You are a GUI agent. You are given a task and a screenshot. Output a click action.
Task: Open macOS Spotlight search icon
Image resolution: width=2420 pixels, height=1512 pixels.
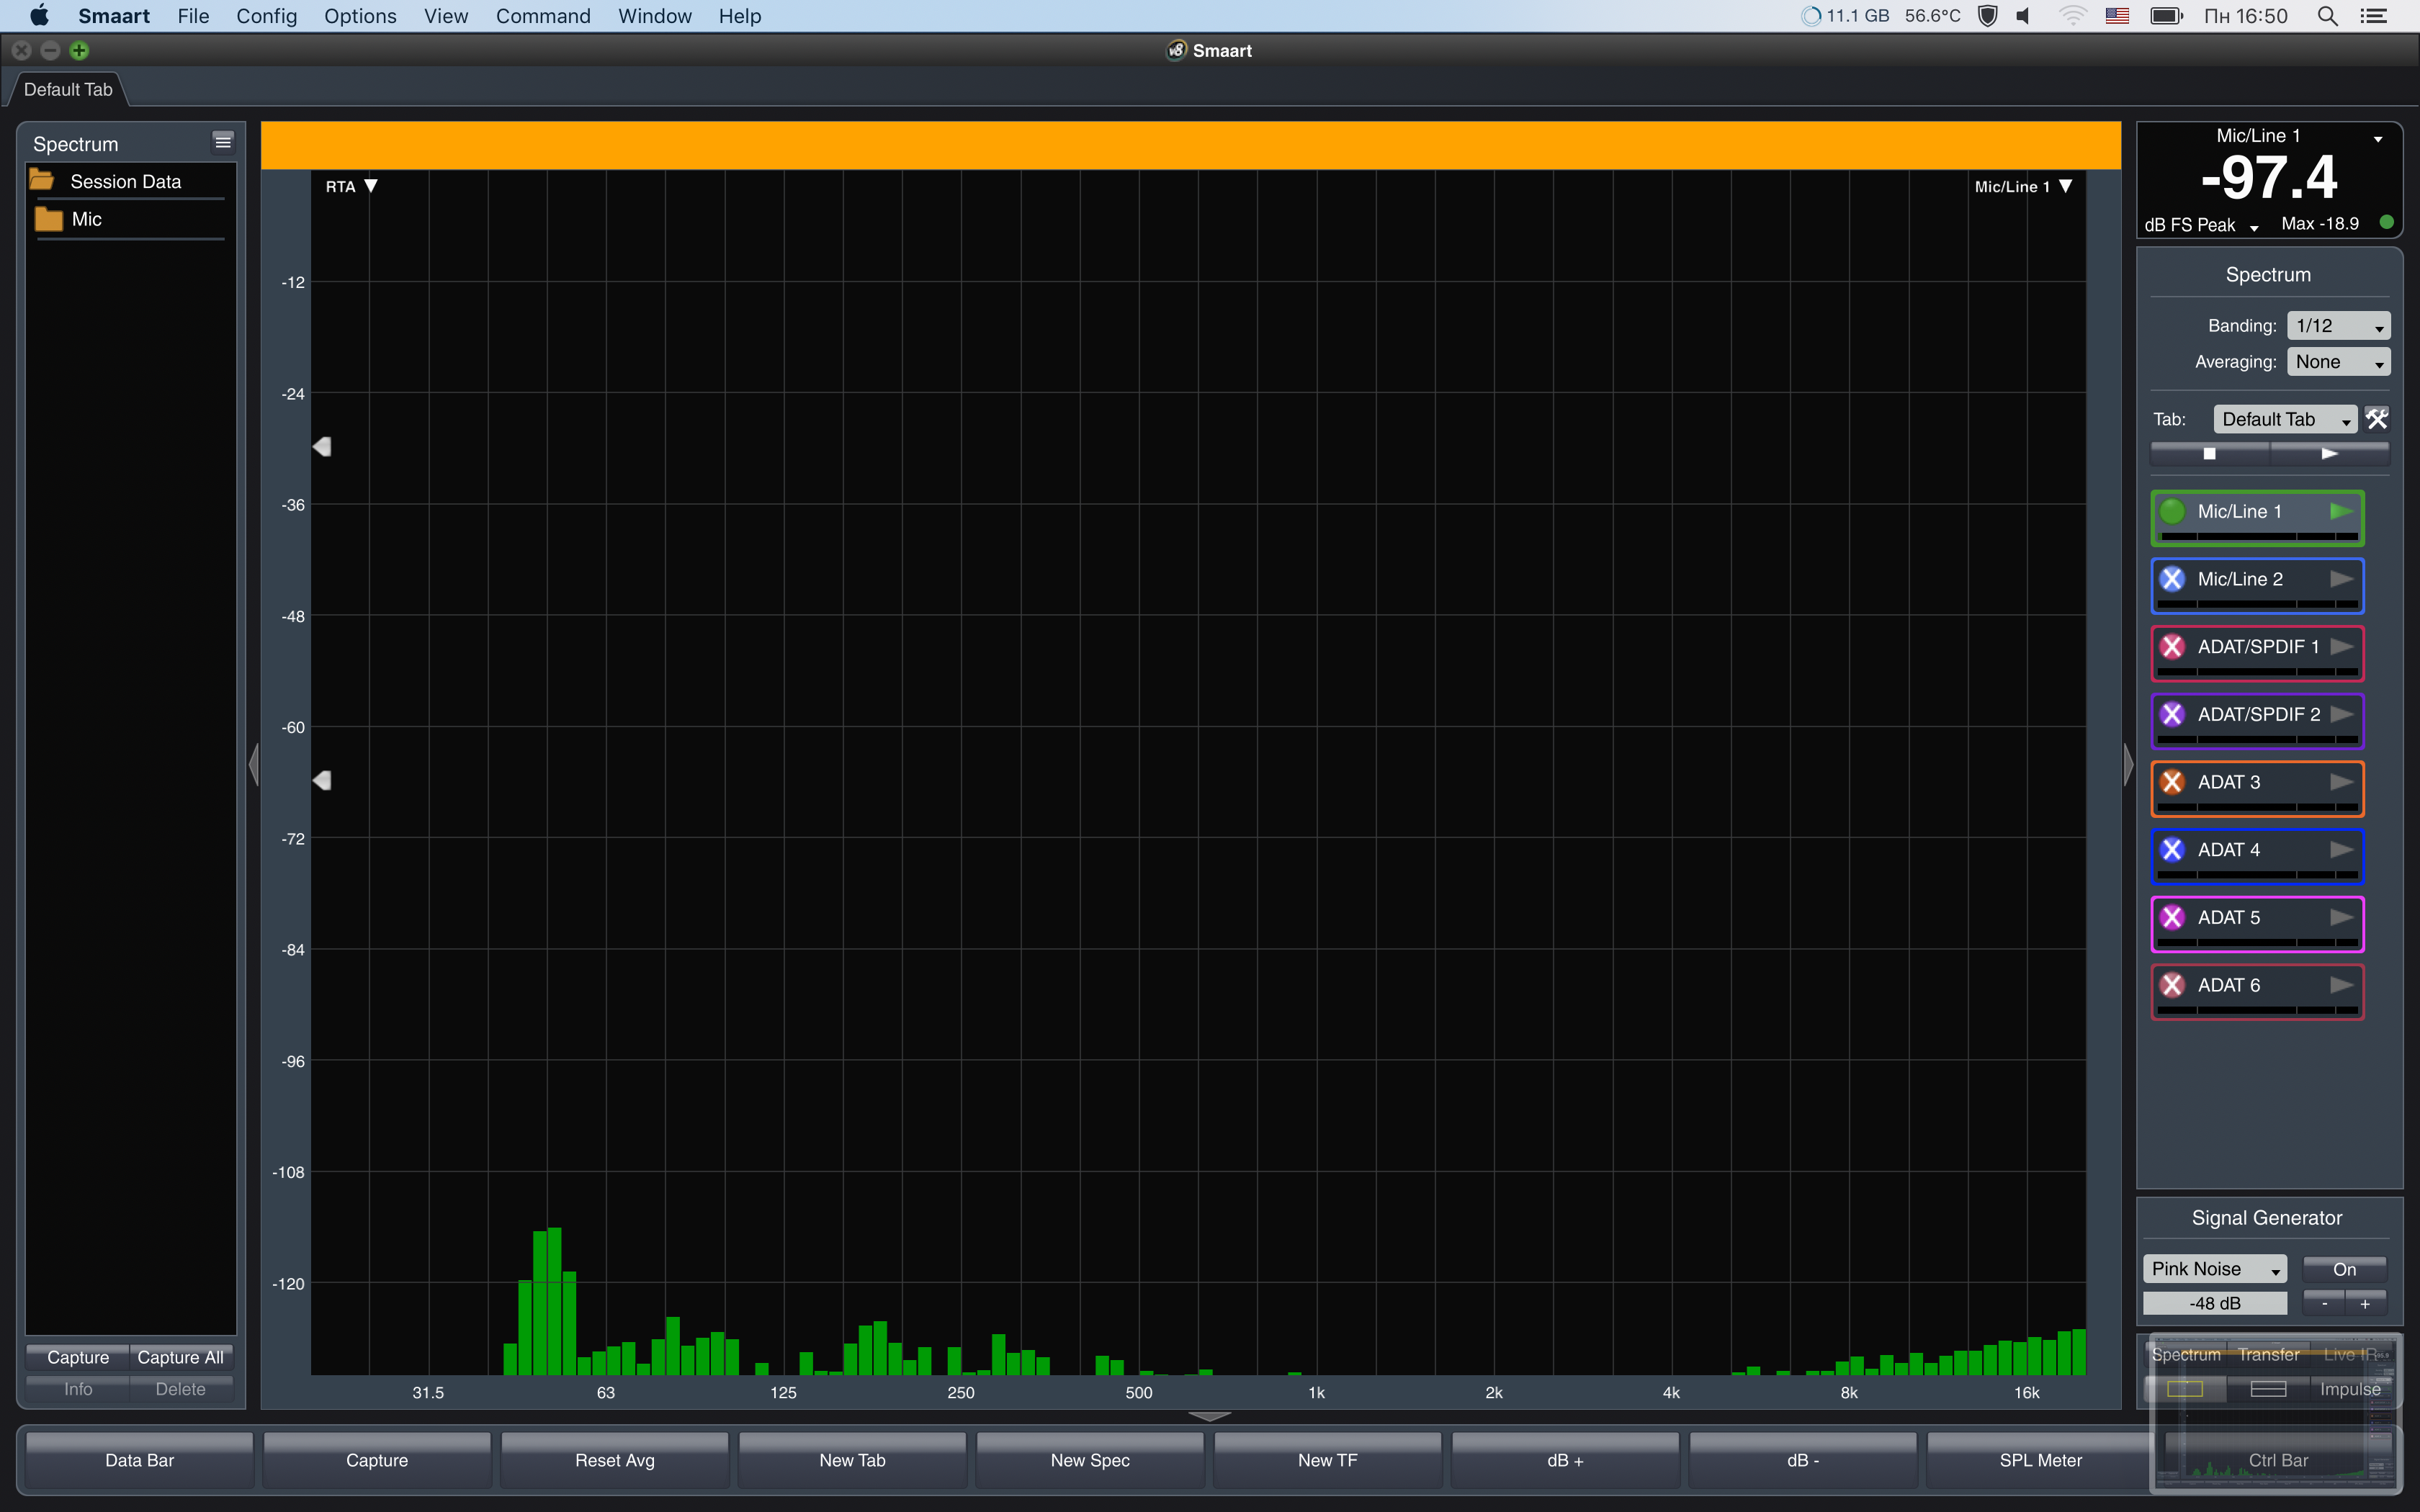2328,16
